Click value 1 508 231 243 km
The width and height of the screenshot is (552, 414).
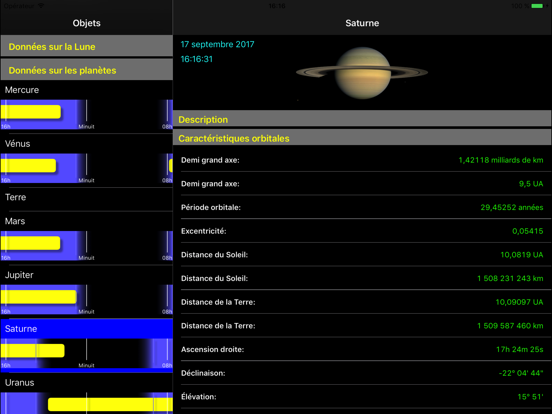510,278
